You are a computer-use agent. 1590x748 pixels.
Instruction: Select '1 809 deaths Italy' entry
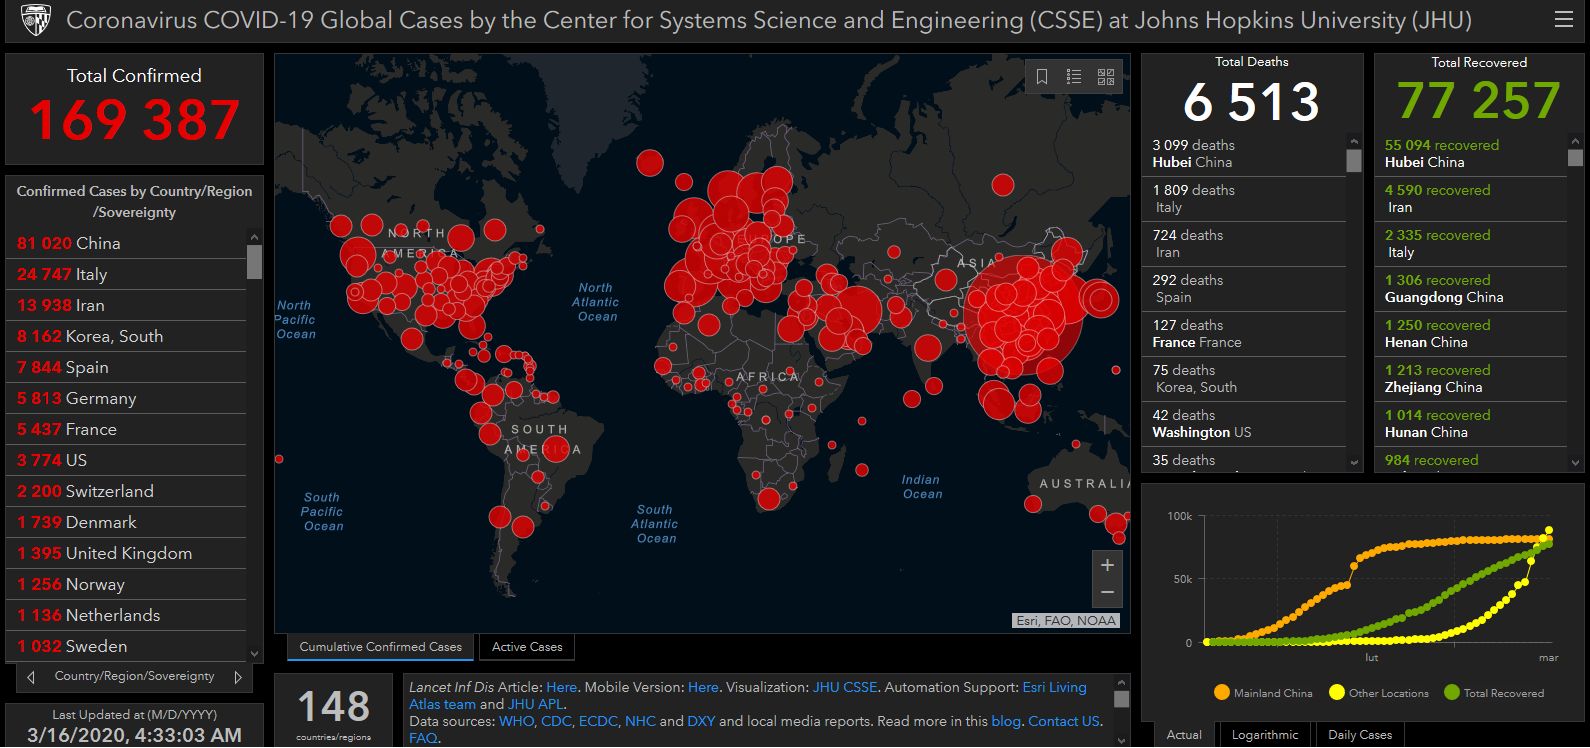[x=1244, y=199]
